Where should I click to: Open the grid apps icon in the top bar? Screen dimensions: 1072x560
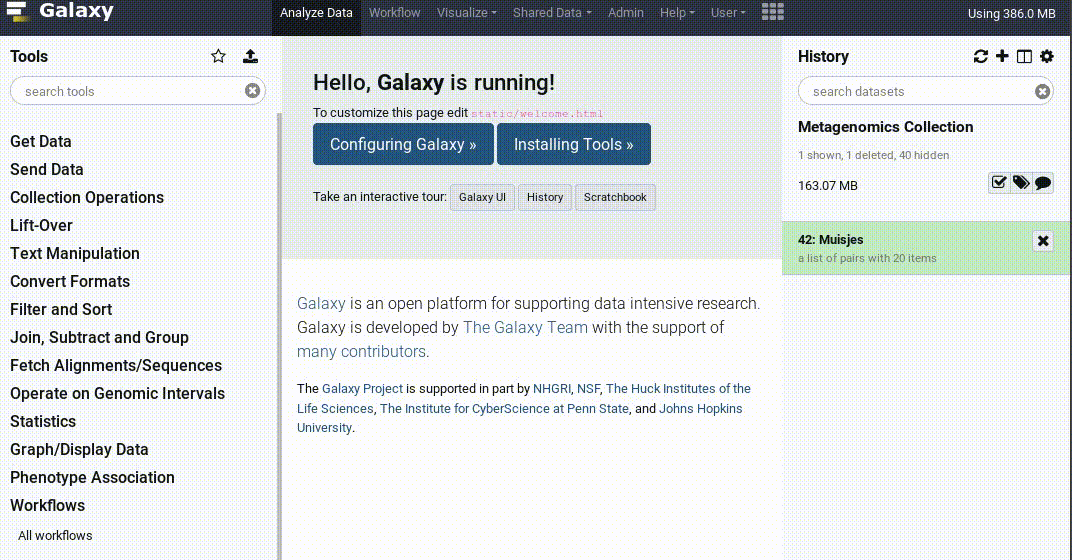773,13
